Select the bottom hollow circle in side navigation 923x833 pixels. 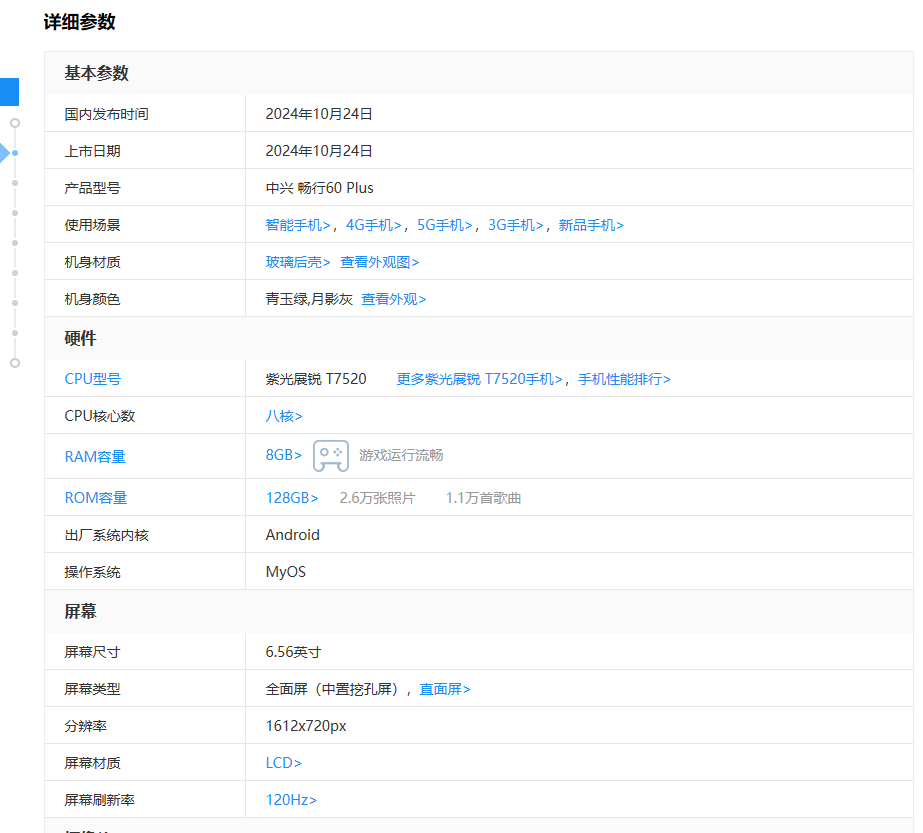click(15, 363)
